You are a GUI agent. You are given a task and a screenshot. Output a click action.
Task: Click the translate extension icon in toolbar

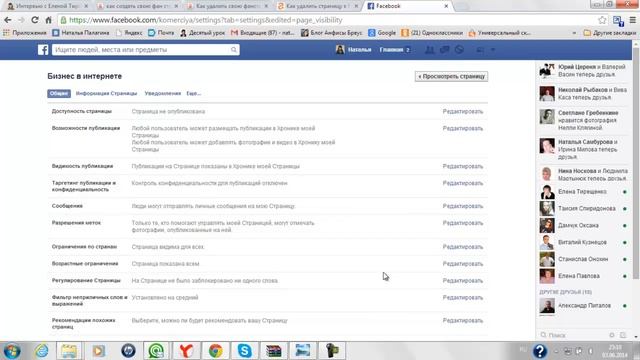point(618,21)
